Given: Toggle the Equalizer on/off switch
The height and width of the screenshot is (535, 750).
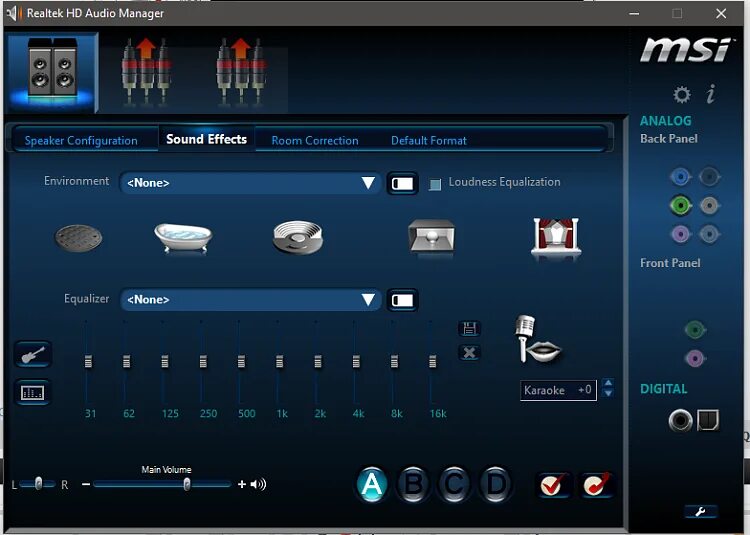Looking at the screenshot, I should [x=402, y=300].
